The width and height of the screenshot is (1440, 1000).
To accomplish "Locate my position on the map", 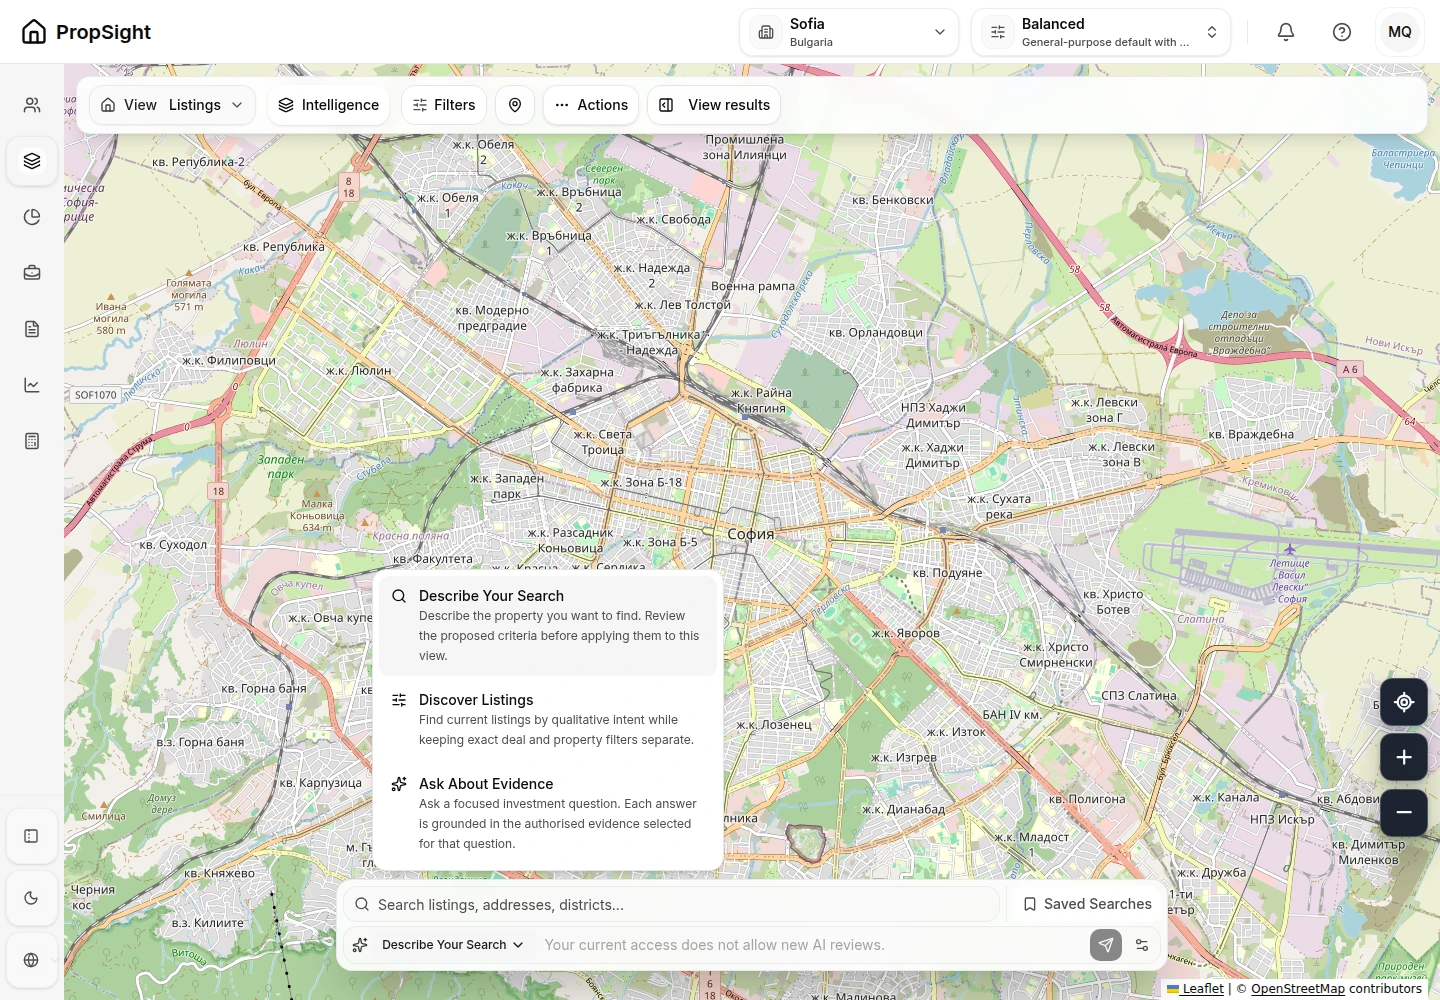I will pos(1404,702).
